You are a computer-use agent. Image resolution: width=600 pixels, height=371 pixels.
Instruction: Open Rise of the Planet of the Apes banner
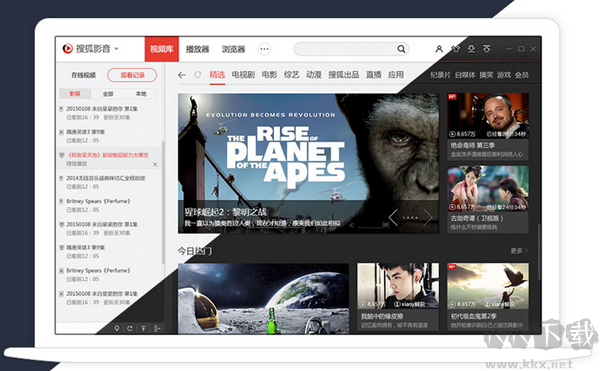coord(308,163)
